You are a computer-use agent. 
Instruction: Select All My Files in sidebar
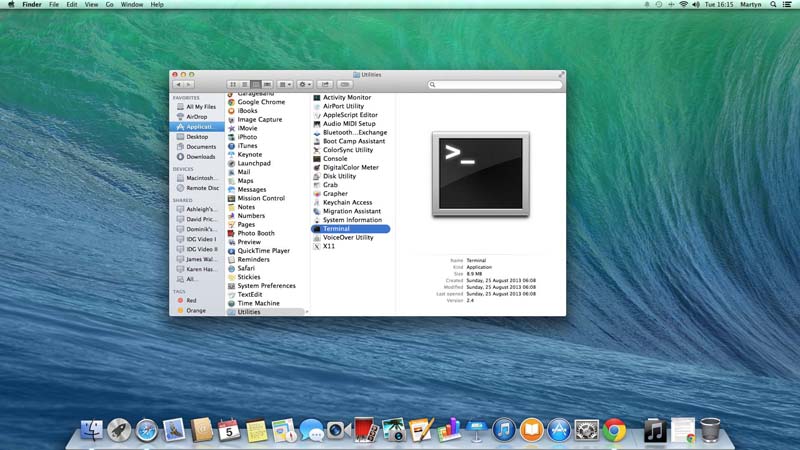(196, 107)
